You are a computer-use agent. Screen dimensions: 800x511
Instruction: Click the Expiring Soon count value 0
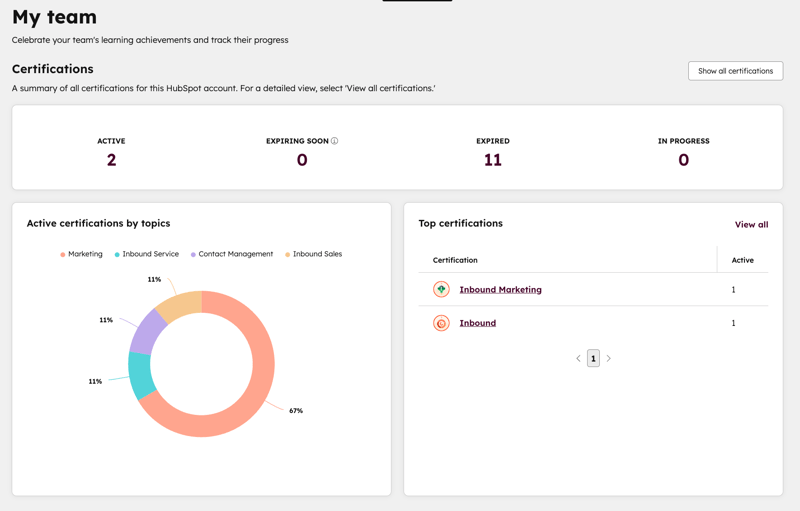302,160
